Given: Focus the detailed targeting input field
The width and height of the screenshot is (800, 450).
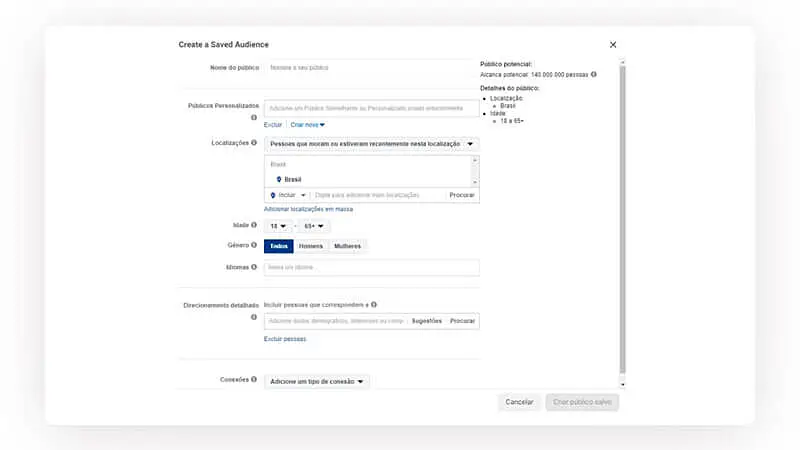Looking at the screenshot, I should click(336, 321).
